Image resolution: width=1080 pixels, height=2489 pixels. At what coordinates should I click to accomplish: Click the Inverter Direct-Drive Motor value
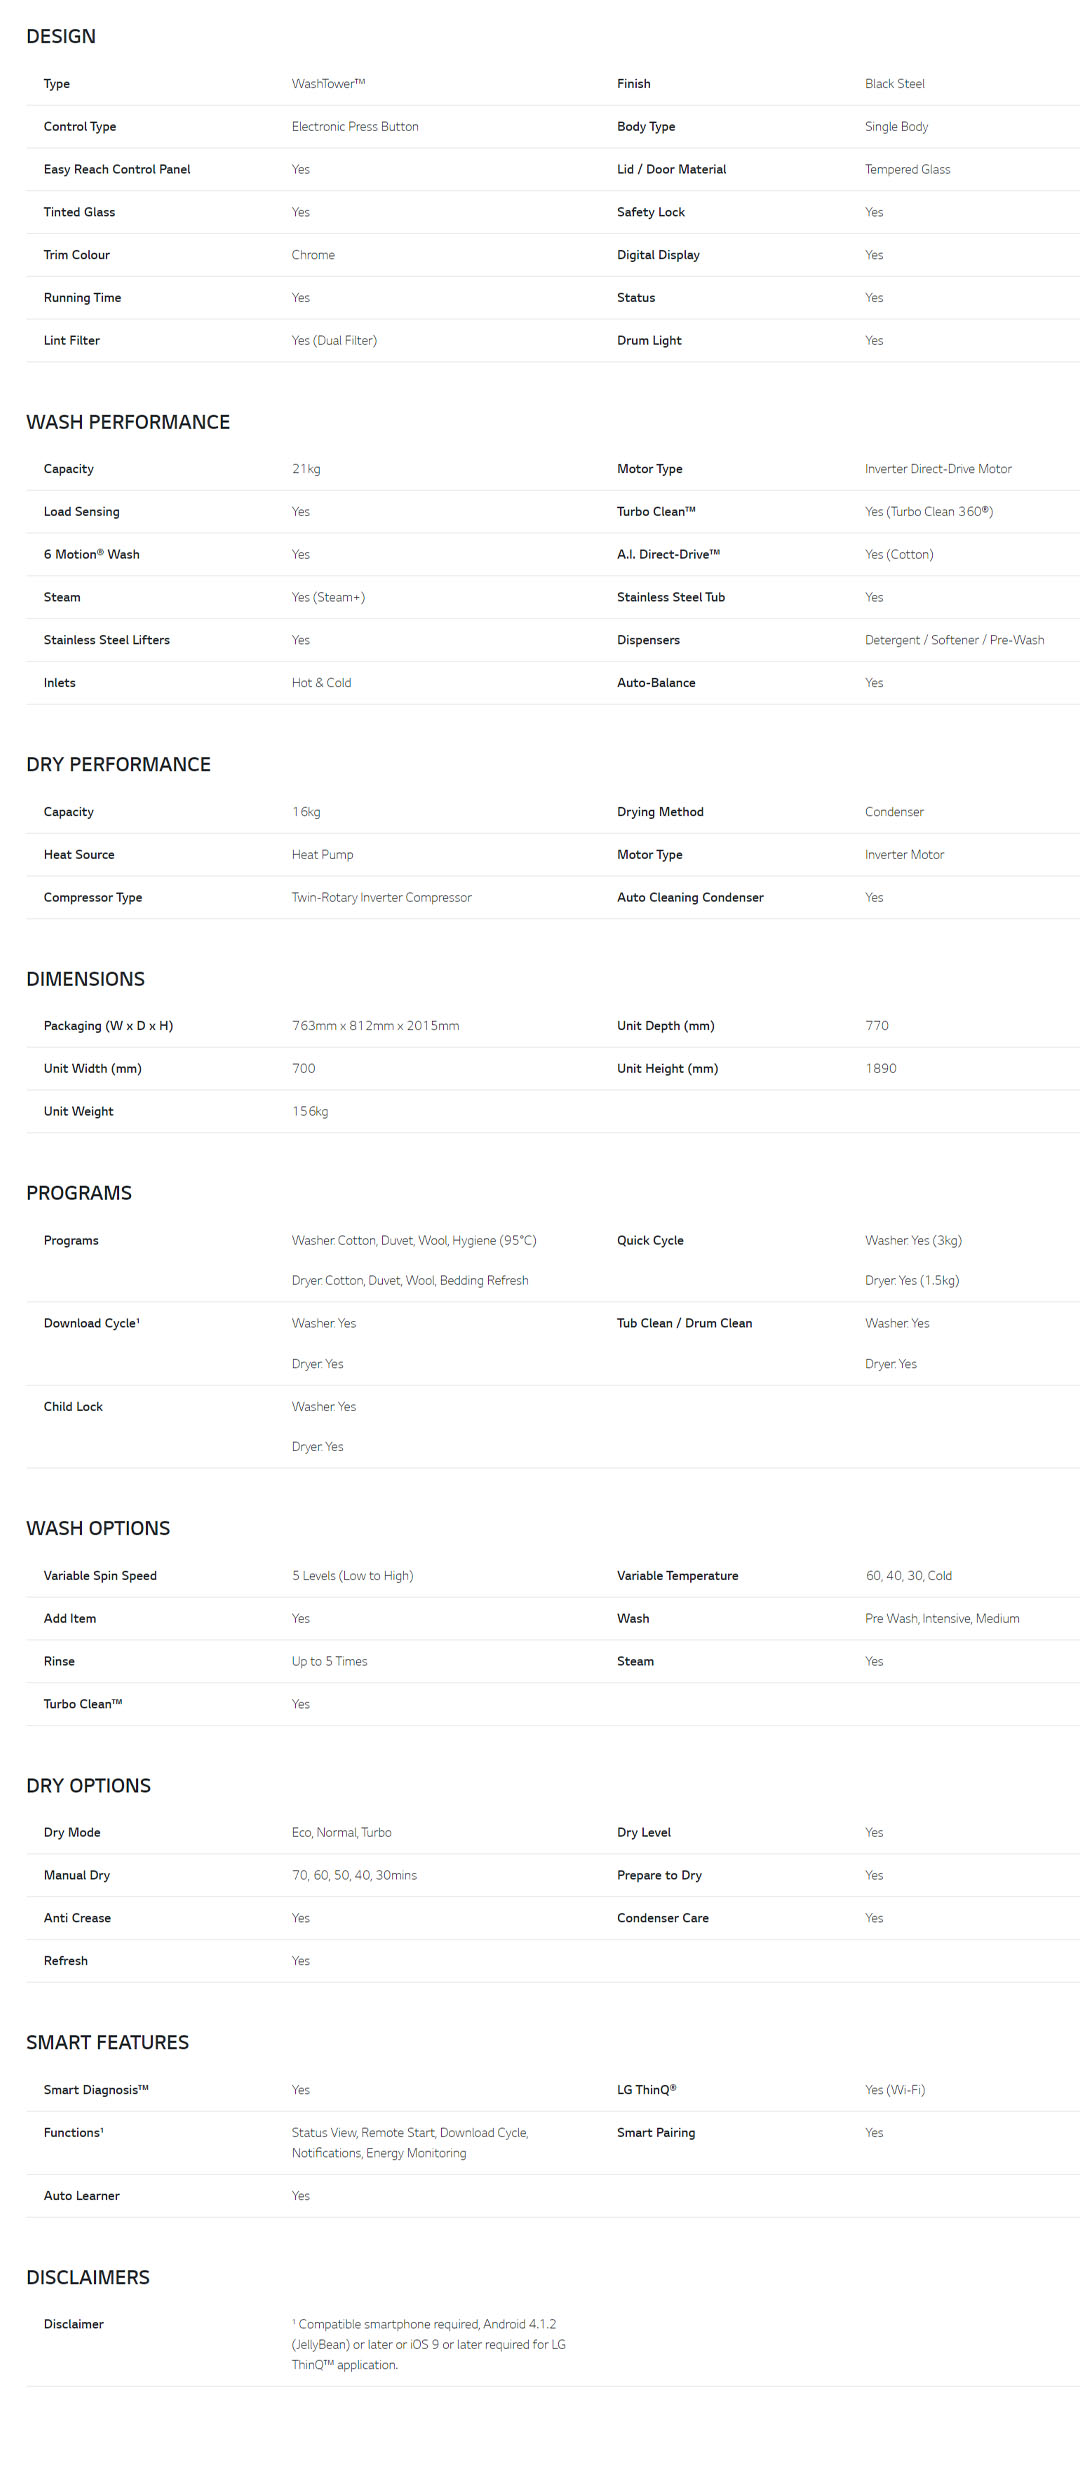pos(938,469)
